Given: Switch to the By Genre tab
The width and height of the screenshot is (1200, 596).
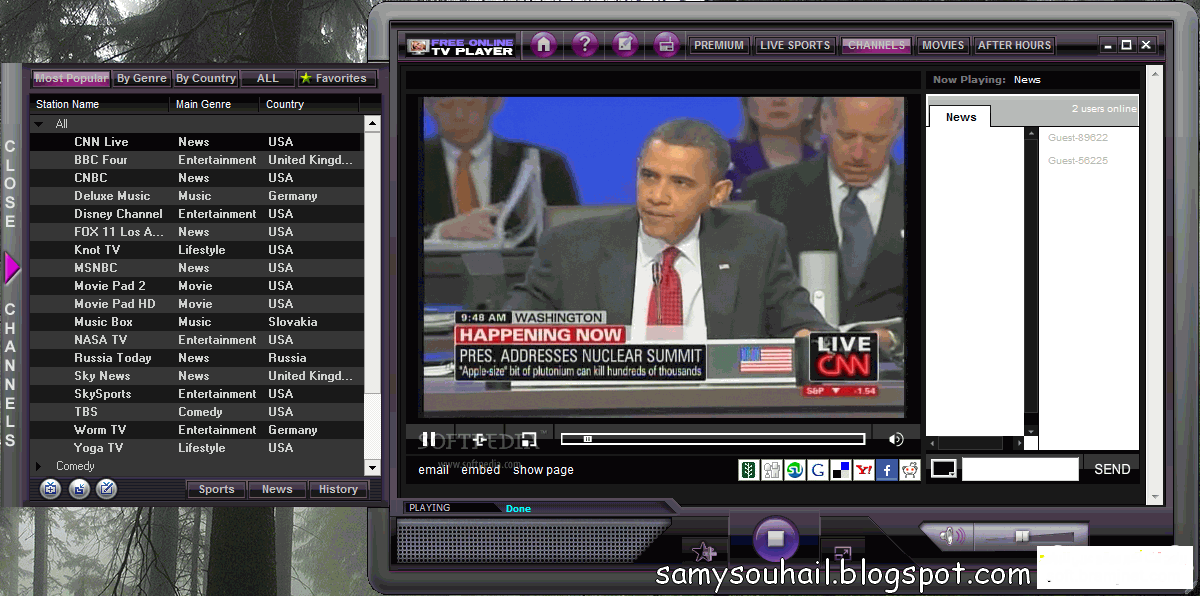Looking at the screenshot, I should tap(142, 78).
